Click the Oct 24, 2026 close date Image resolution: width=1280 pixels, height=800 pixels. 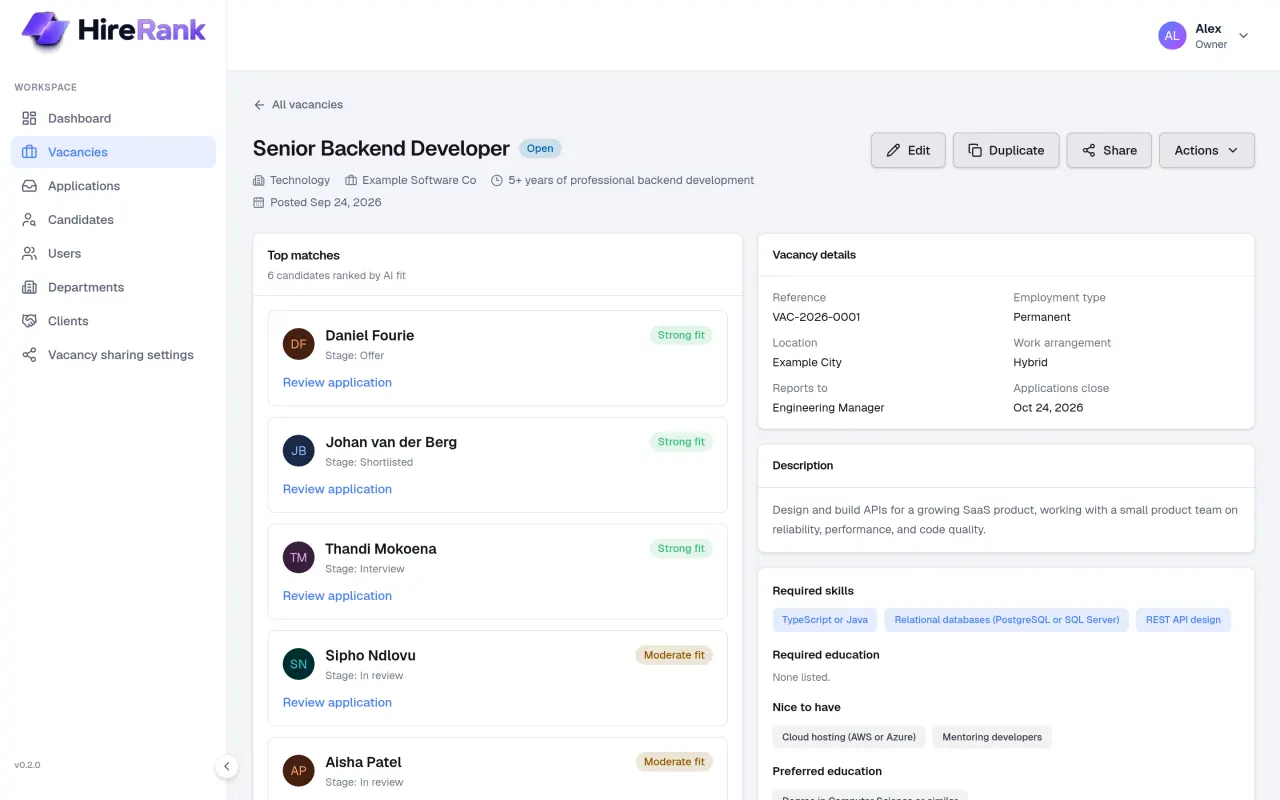tap(1048, 408)
